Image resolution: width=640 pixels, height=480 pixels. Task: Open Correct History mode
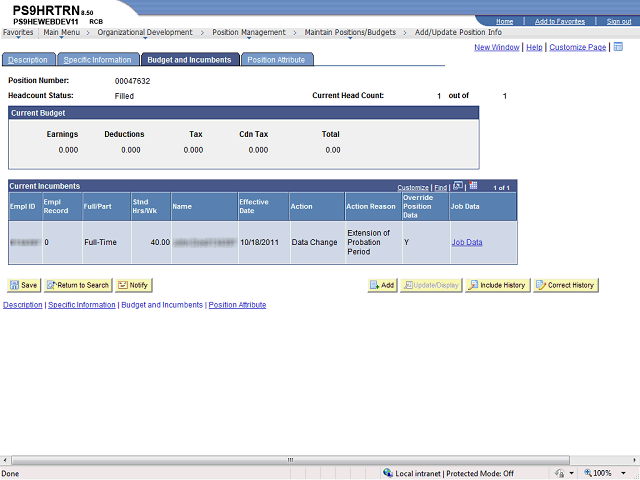pos(565,285)
